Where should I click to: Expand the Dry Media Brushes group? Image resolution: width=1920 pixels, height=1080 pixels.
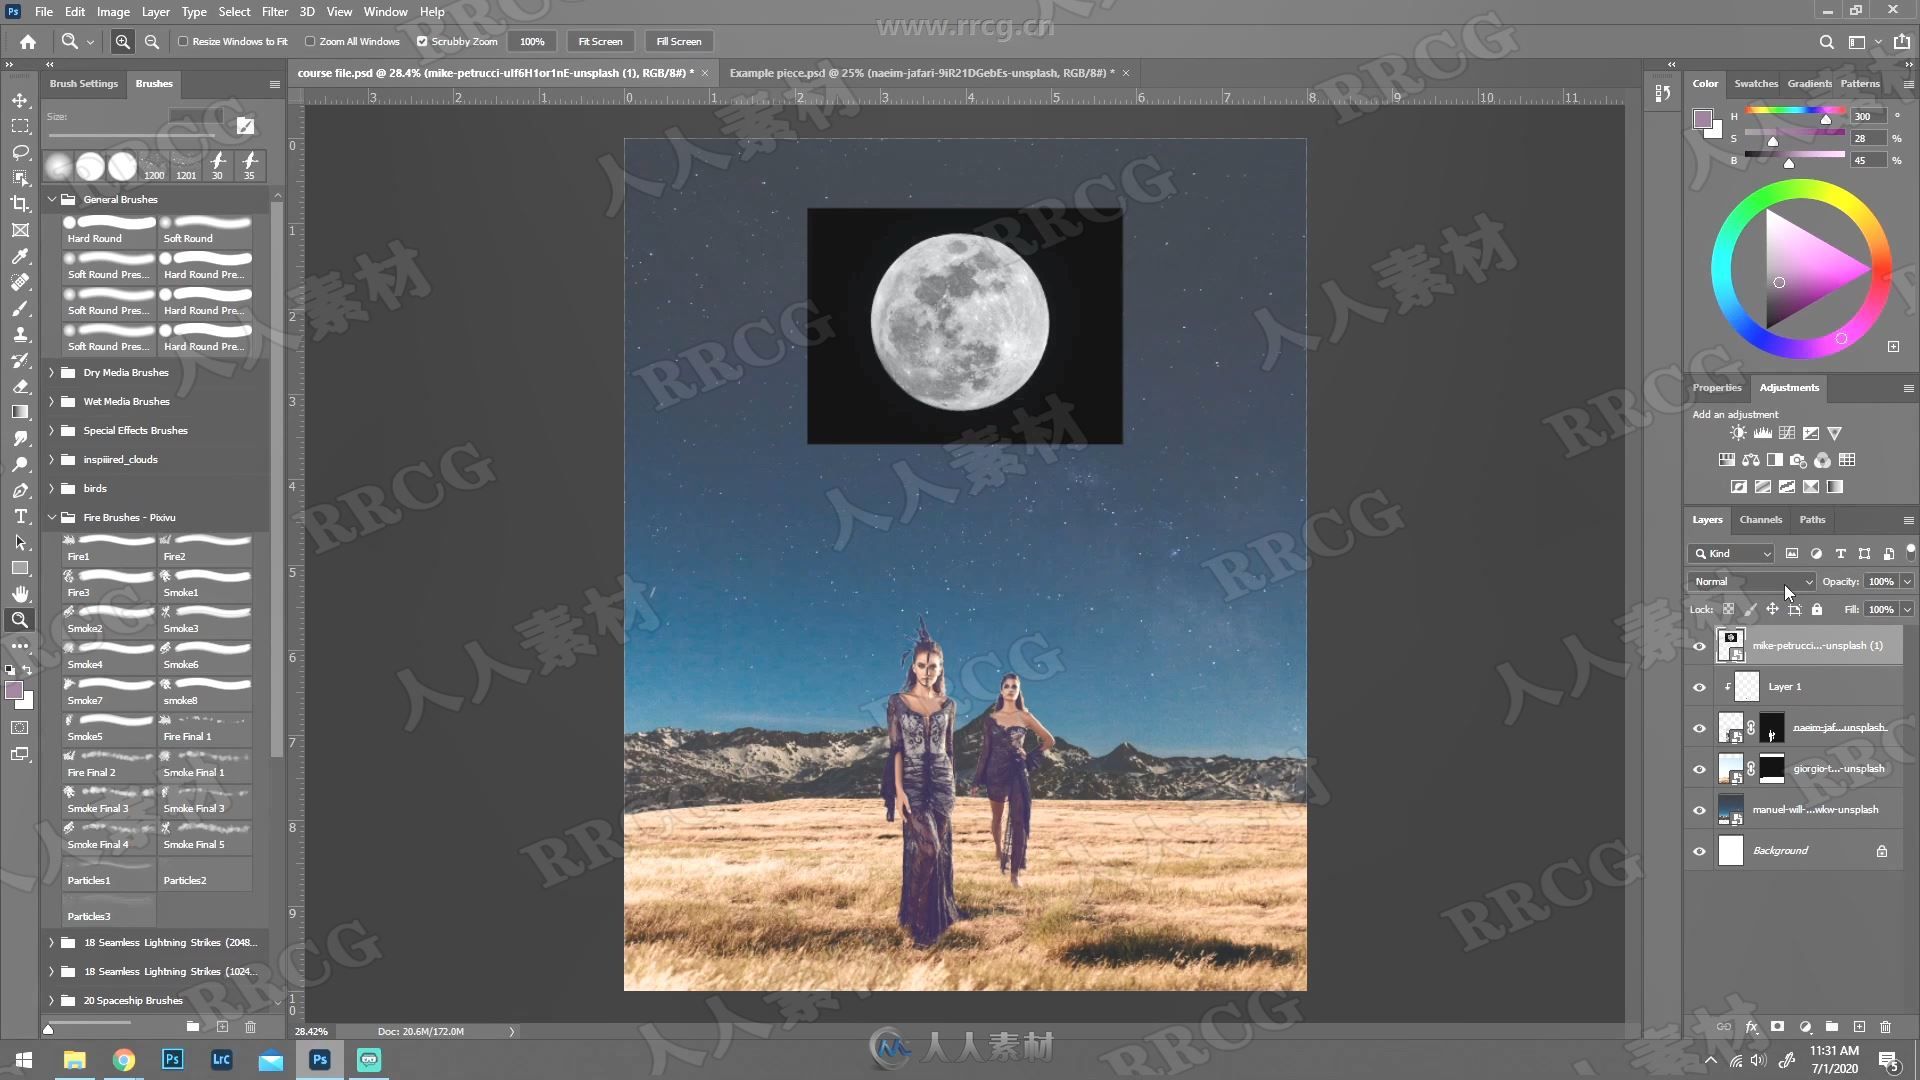click(51, 372)
